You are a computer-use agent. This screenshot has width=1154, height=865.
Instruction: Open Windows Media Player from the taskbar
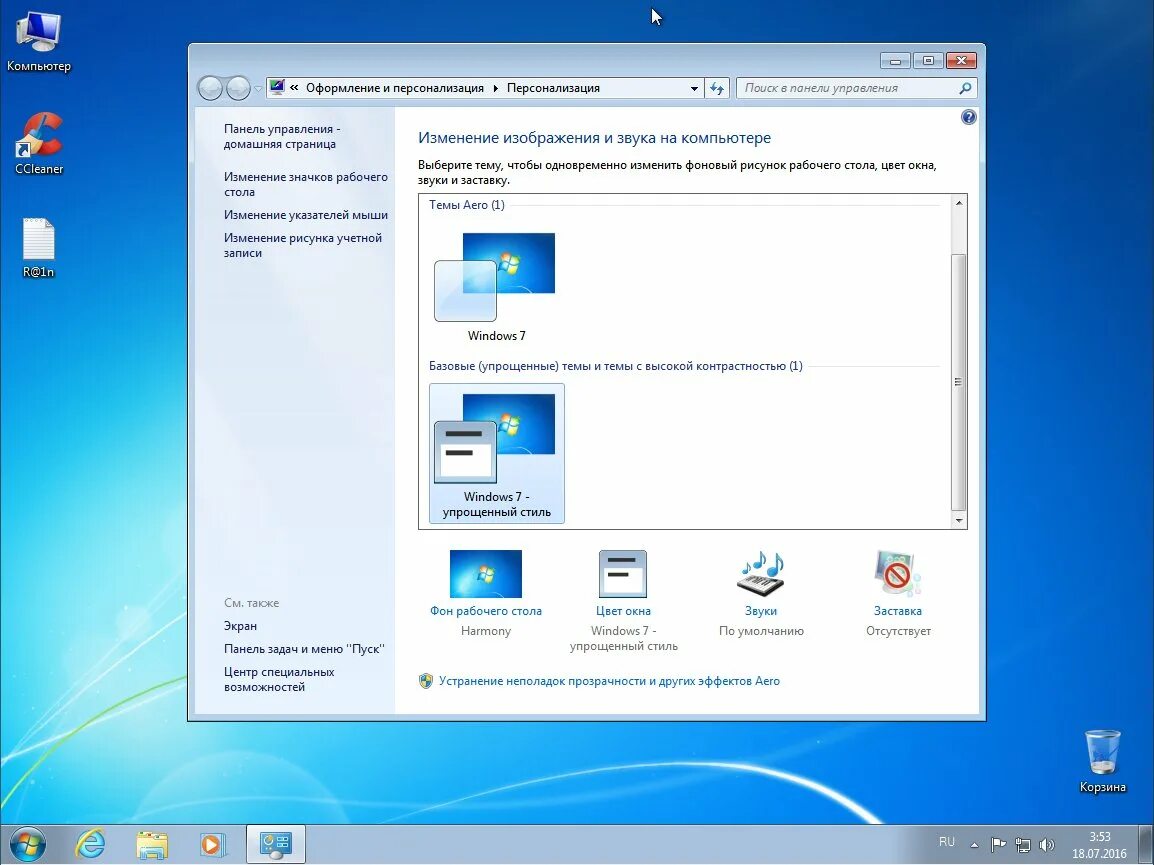tap(213, 843)
